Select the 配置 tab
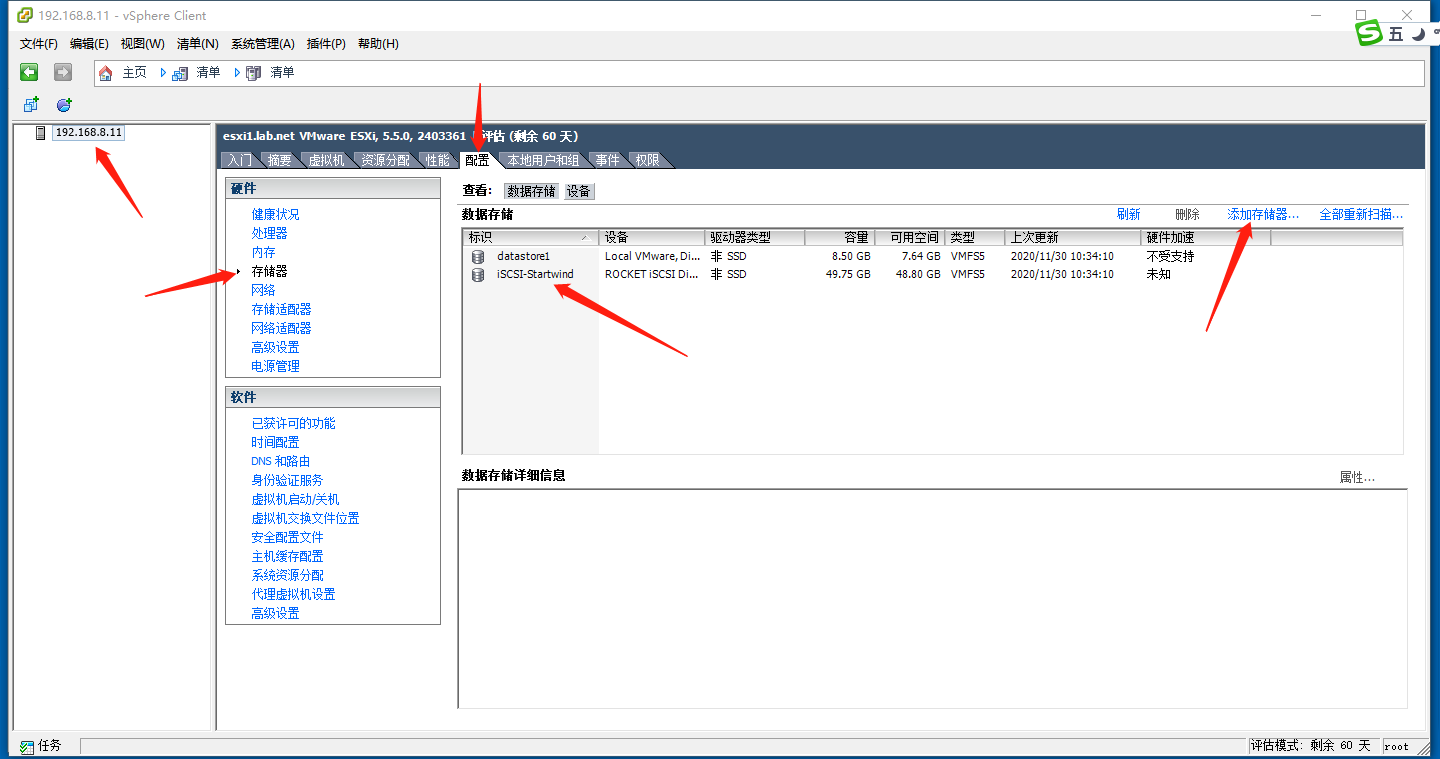Image resolution: width=1440 pixels, height=759 pixels. point(477,160)
